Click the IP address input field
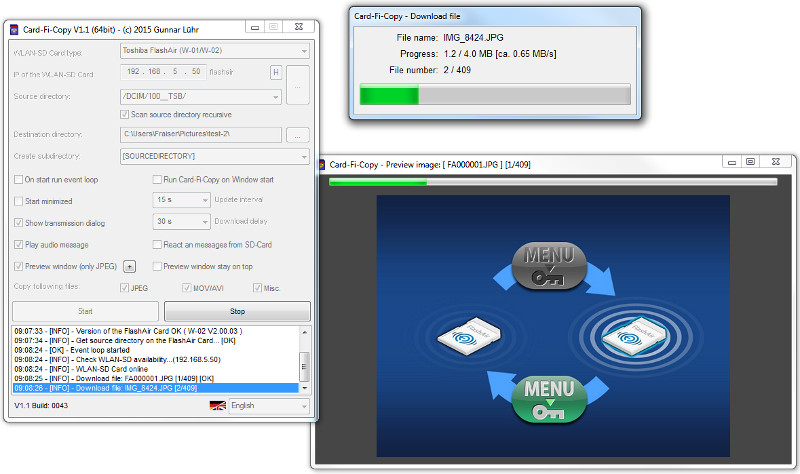This screenshot has width=800, height=474. click(163, 72)
